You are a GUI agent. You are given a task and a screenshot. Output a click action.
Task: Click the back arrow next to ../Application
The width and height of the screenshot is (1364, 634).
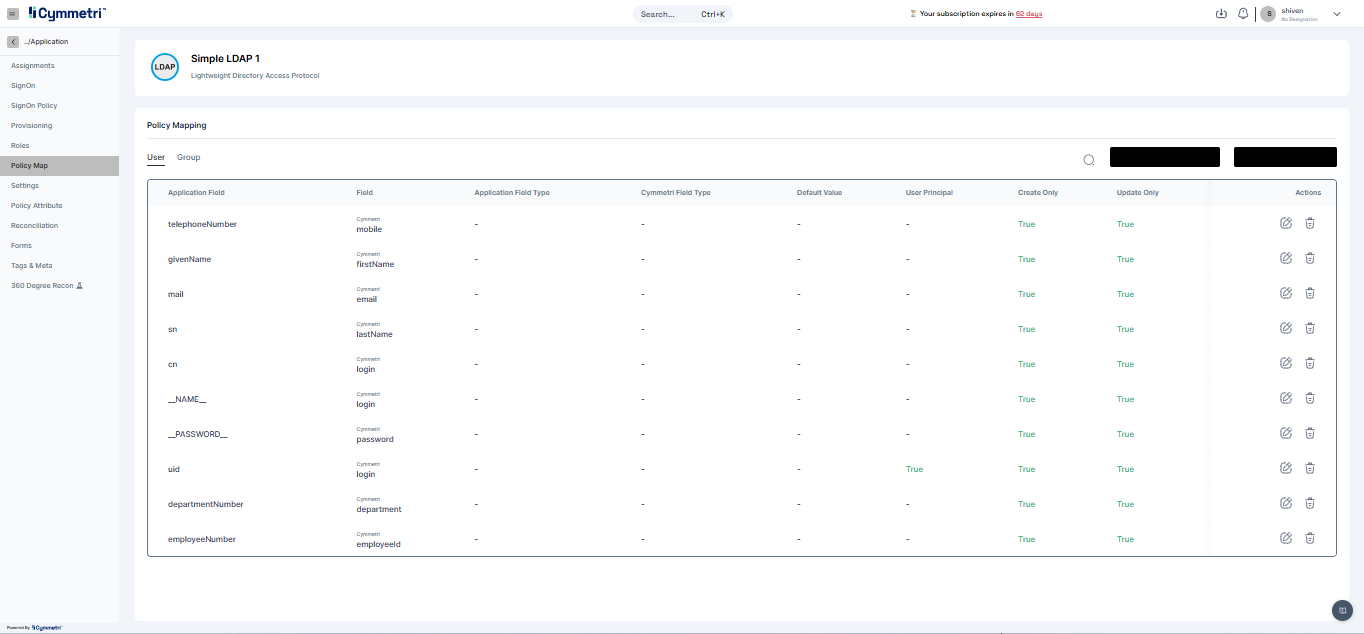[x=13, y=42]
